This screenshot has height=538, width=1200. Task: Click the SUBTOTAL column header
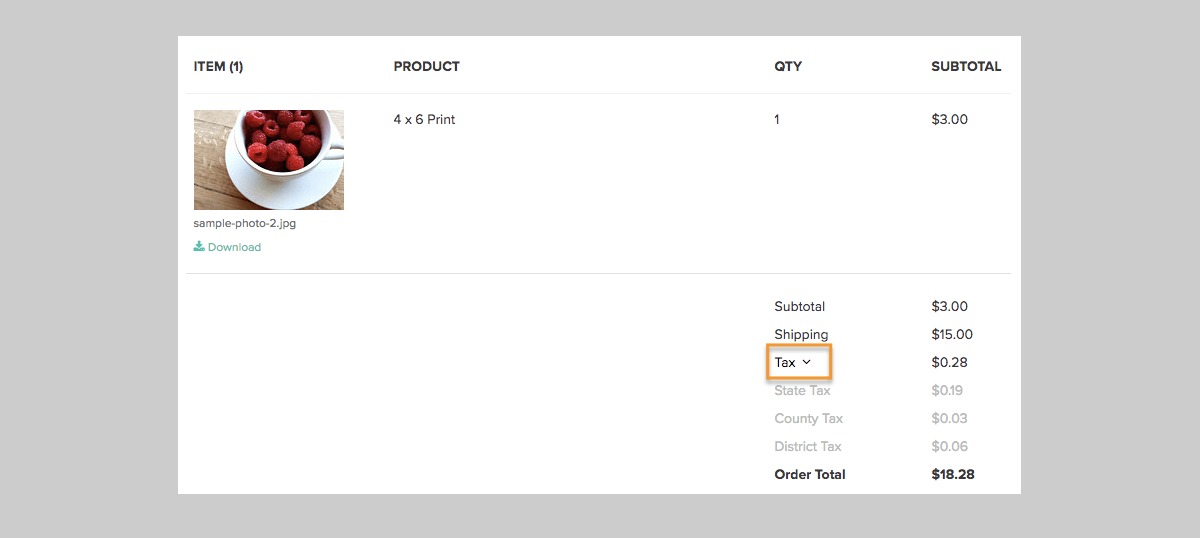tap(966, 67)
